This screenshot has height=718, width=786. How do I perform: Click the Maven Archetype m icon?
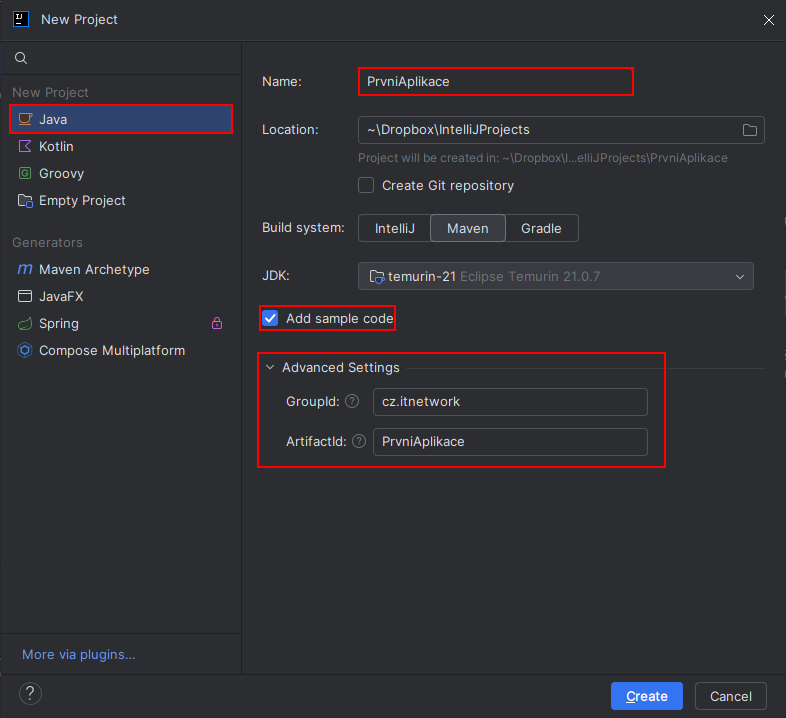tap(25, 269)
